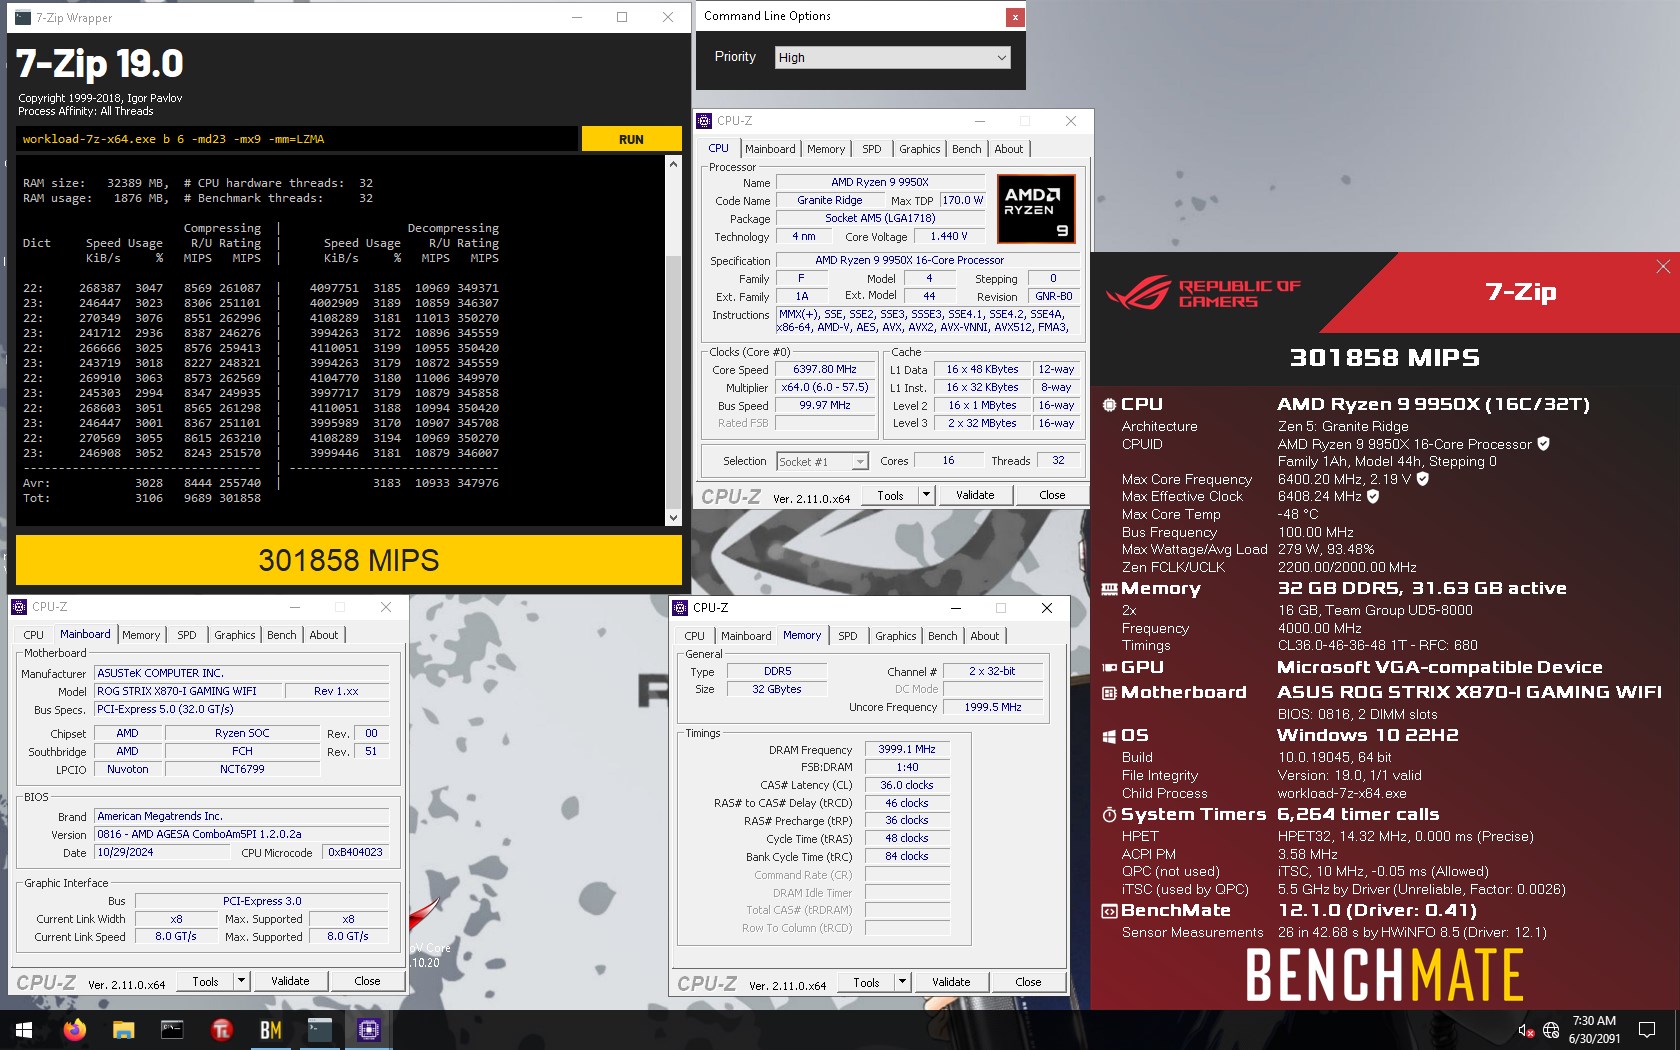This screenshot has height=1050, width=1680.
Task: Click the muted volume icon in the system tray
Action: (x=1526, y=1030)
